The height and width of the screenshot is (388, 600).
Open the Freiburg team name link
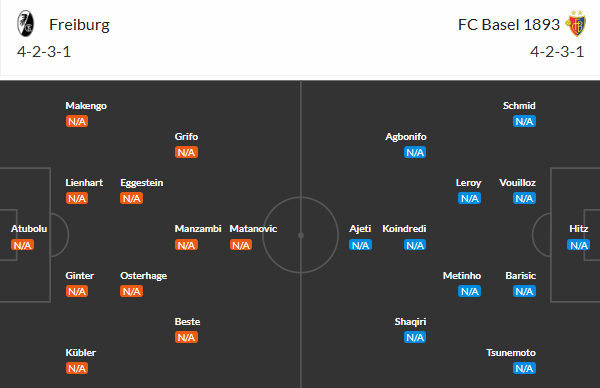(79, 25)
